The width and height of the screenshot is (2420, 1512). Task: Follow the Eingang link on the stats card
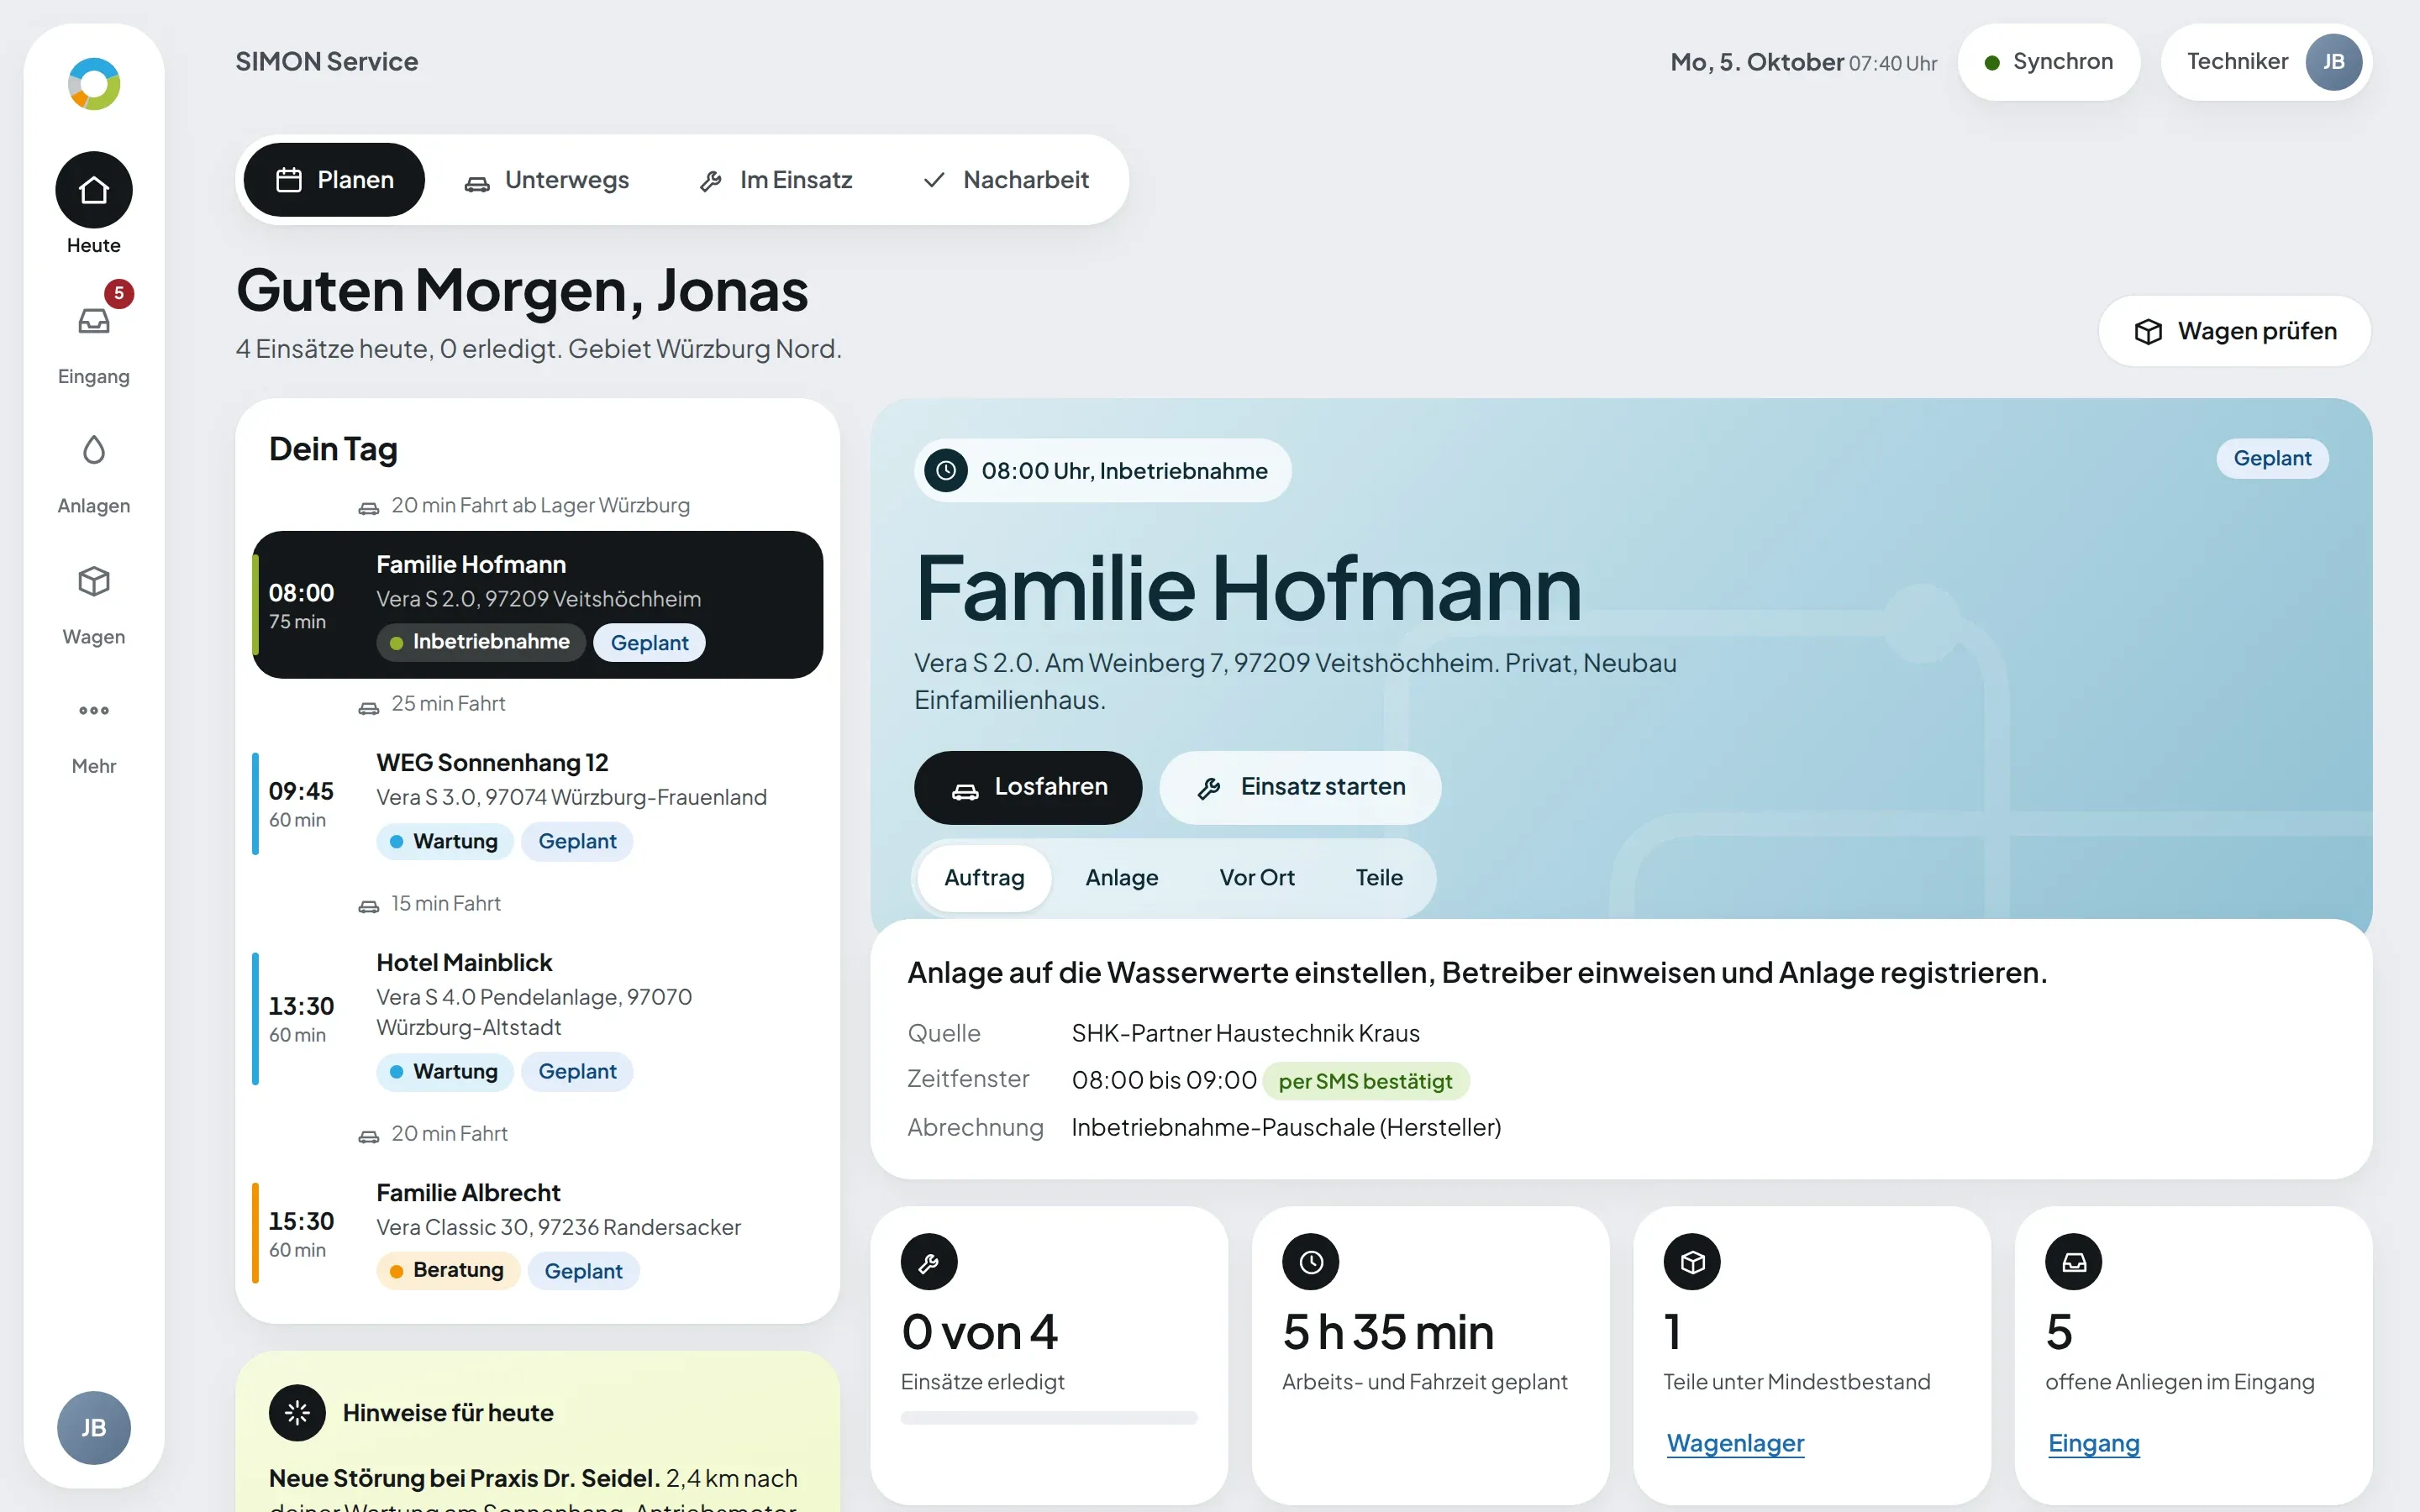[x=2093, y=1443]
